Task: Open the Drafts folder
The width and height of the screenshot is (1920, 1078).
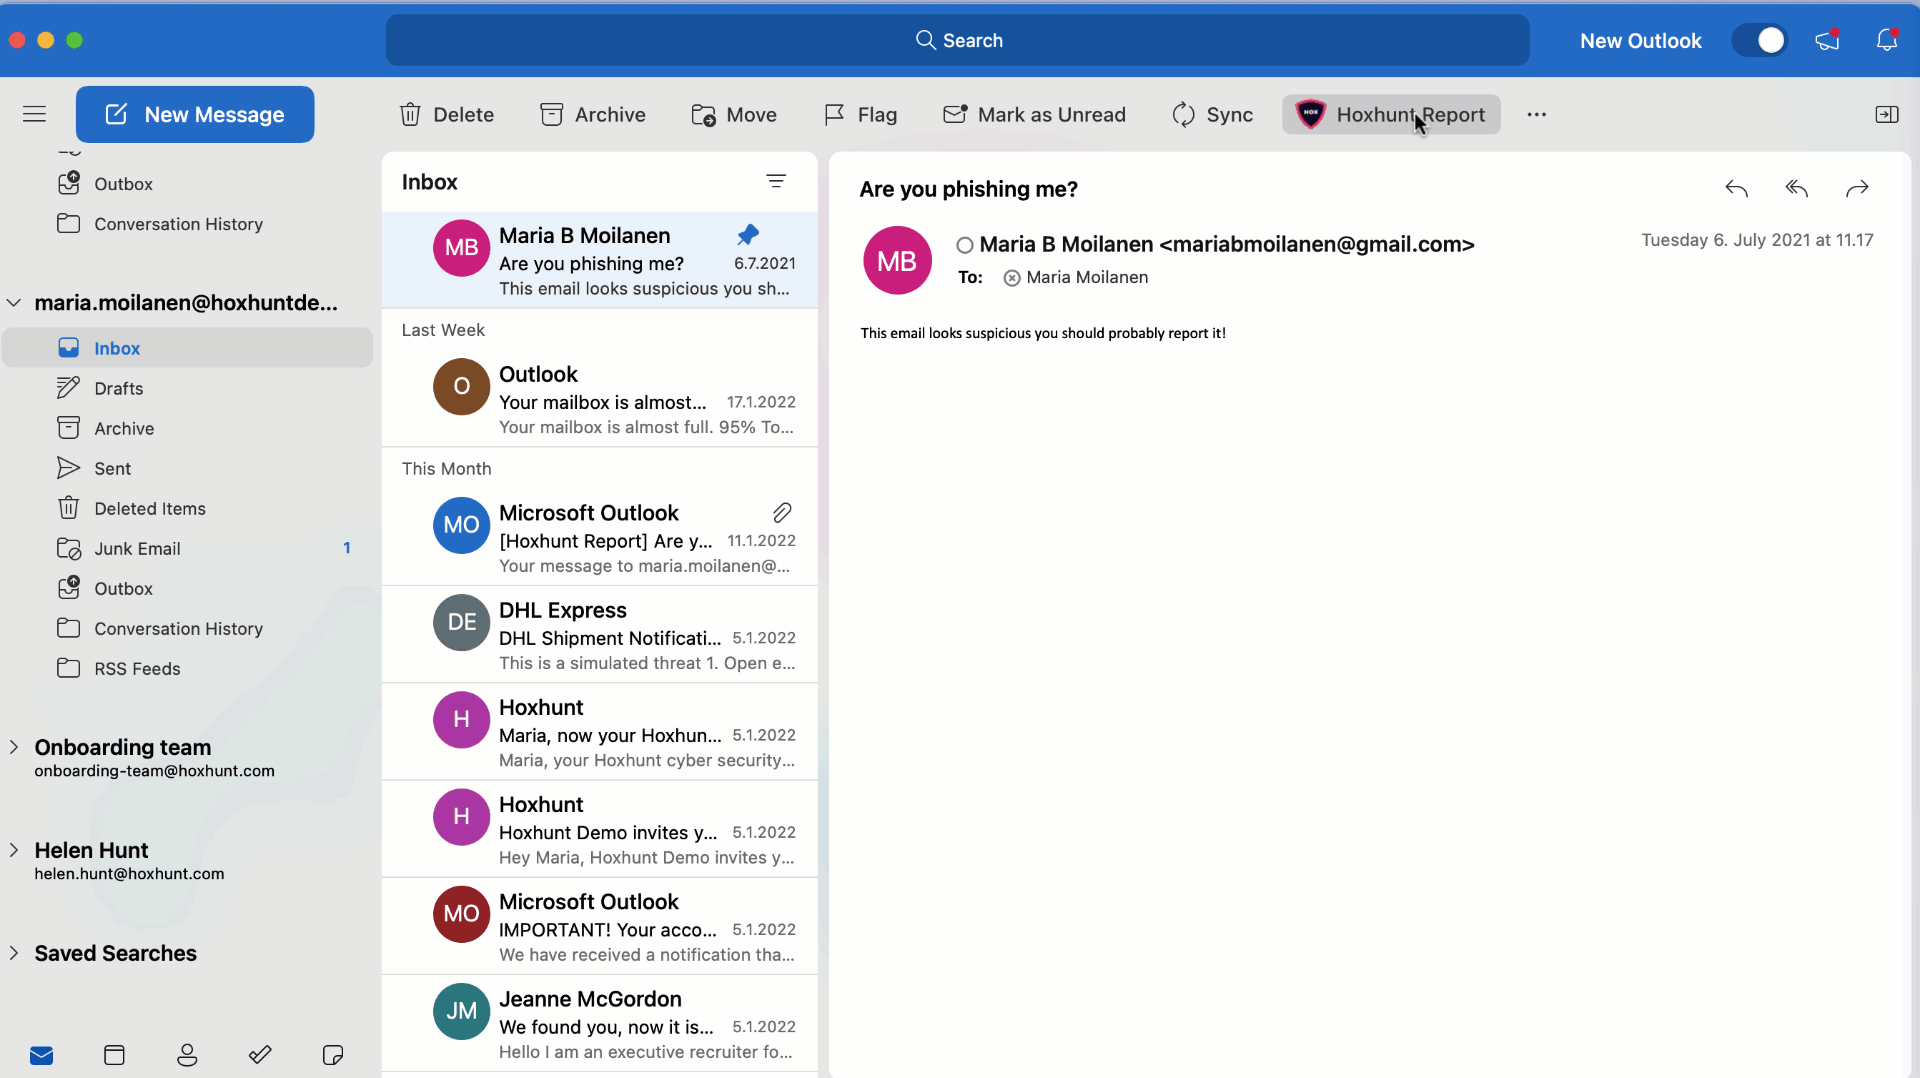Action: 188,388
